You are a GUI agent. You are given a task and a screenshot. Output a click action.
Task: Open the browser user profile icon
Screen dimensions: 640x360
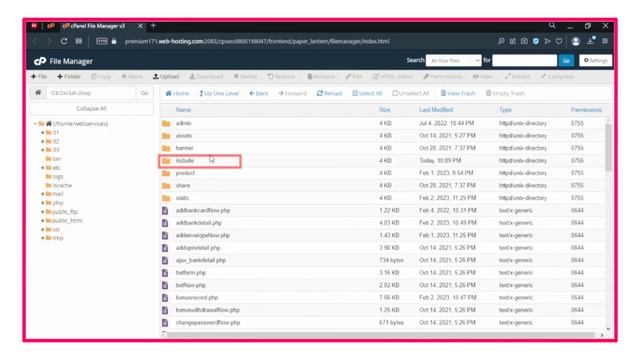click(576, 41)
